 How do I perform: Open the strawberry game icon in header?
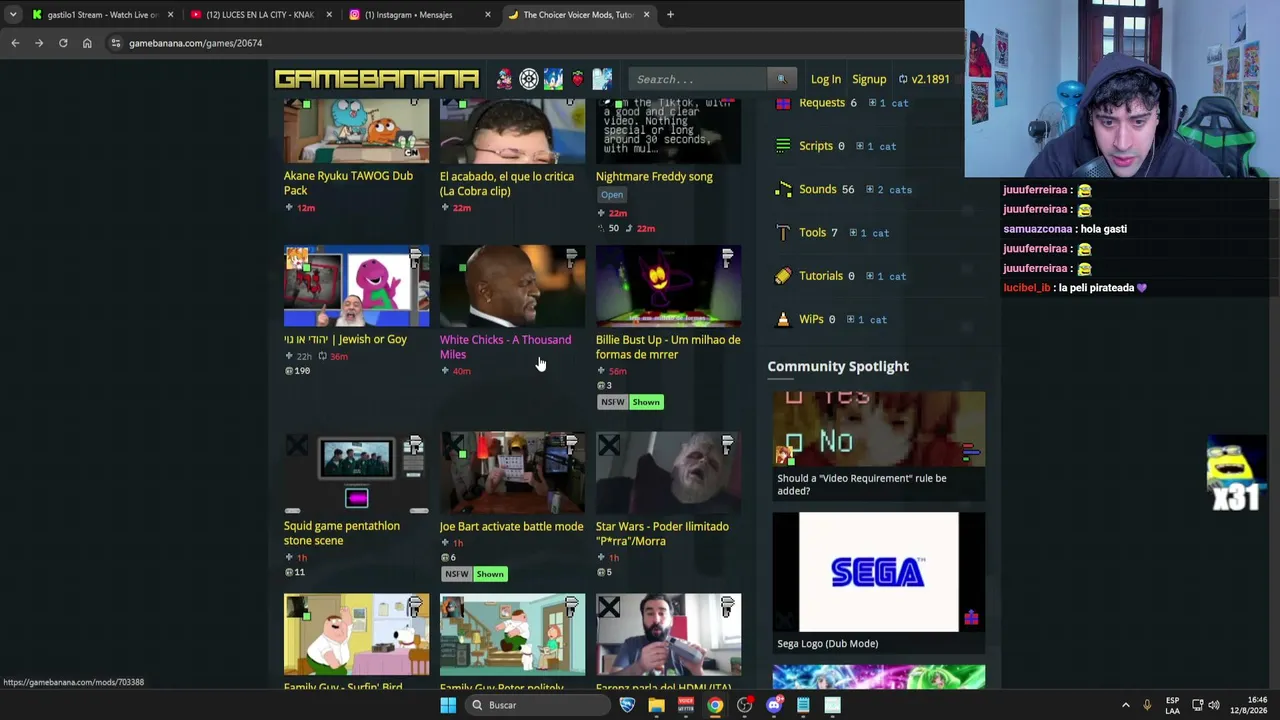click(577, 79)
